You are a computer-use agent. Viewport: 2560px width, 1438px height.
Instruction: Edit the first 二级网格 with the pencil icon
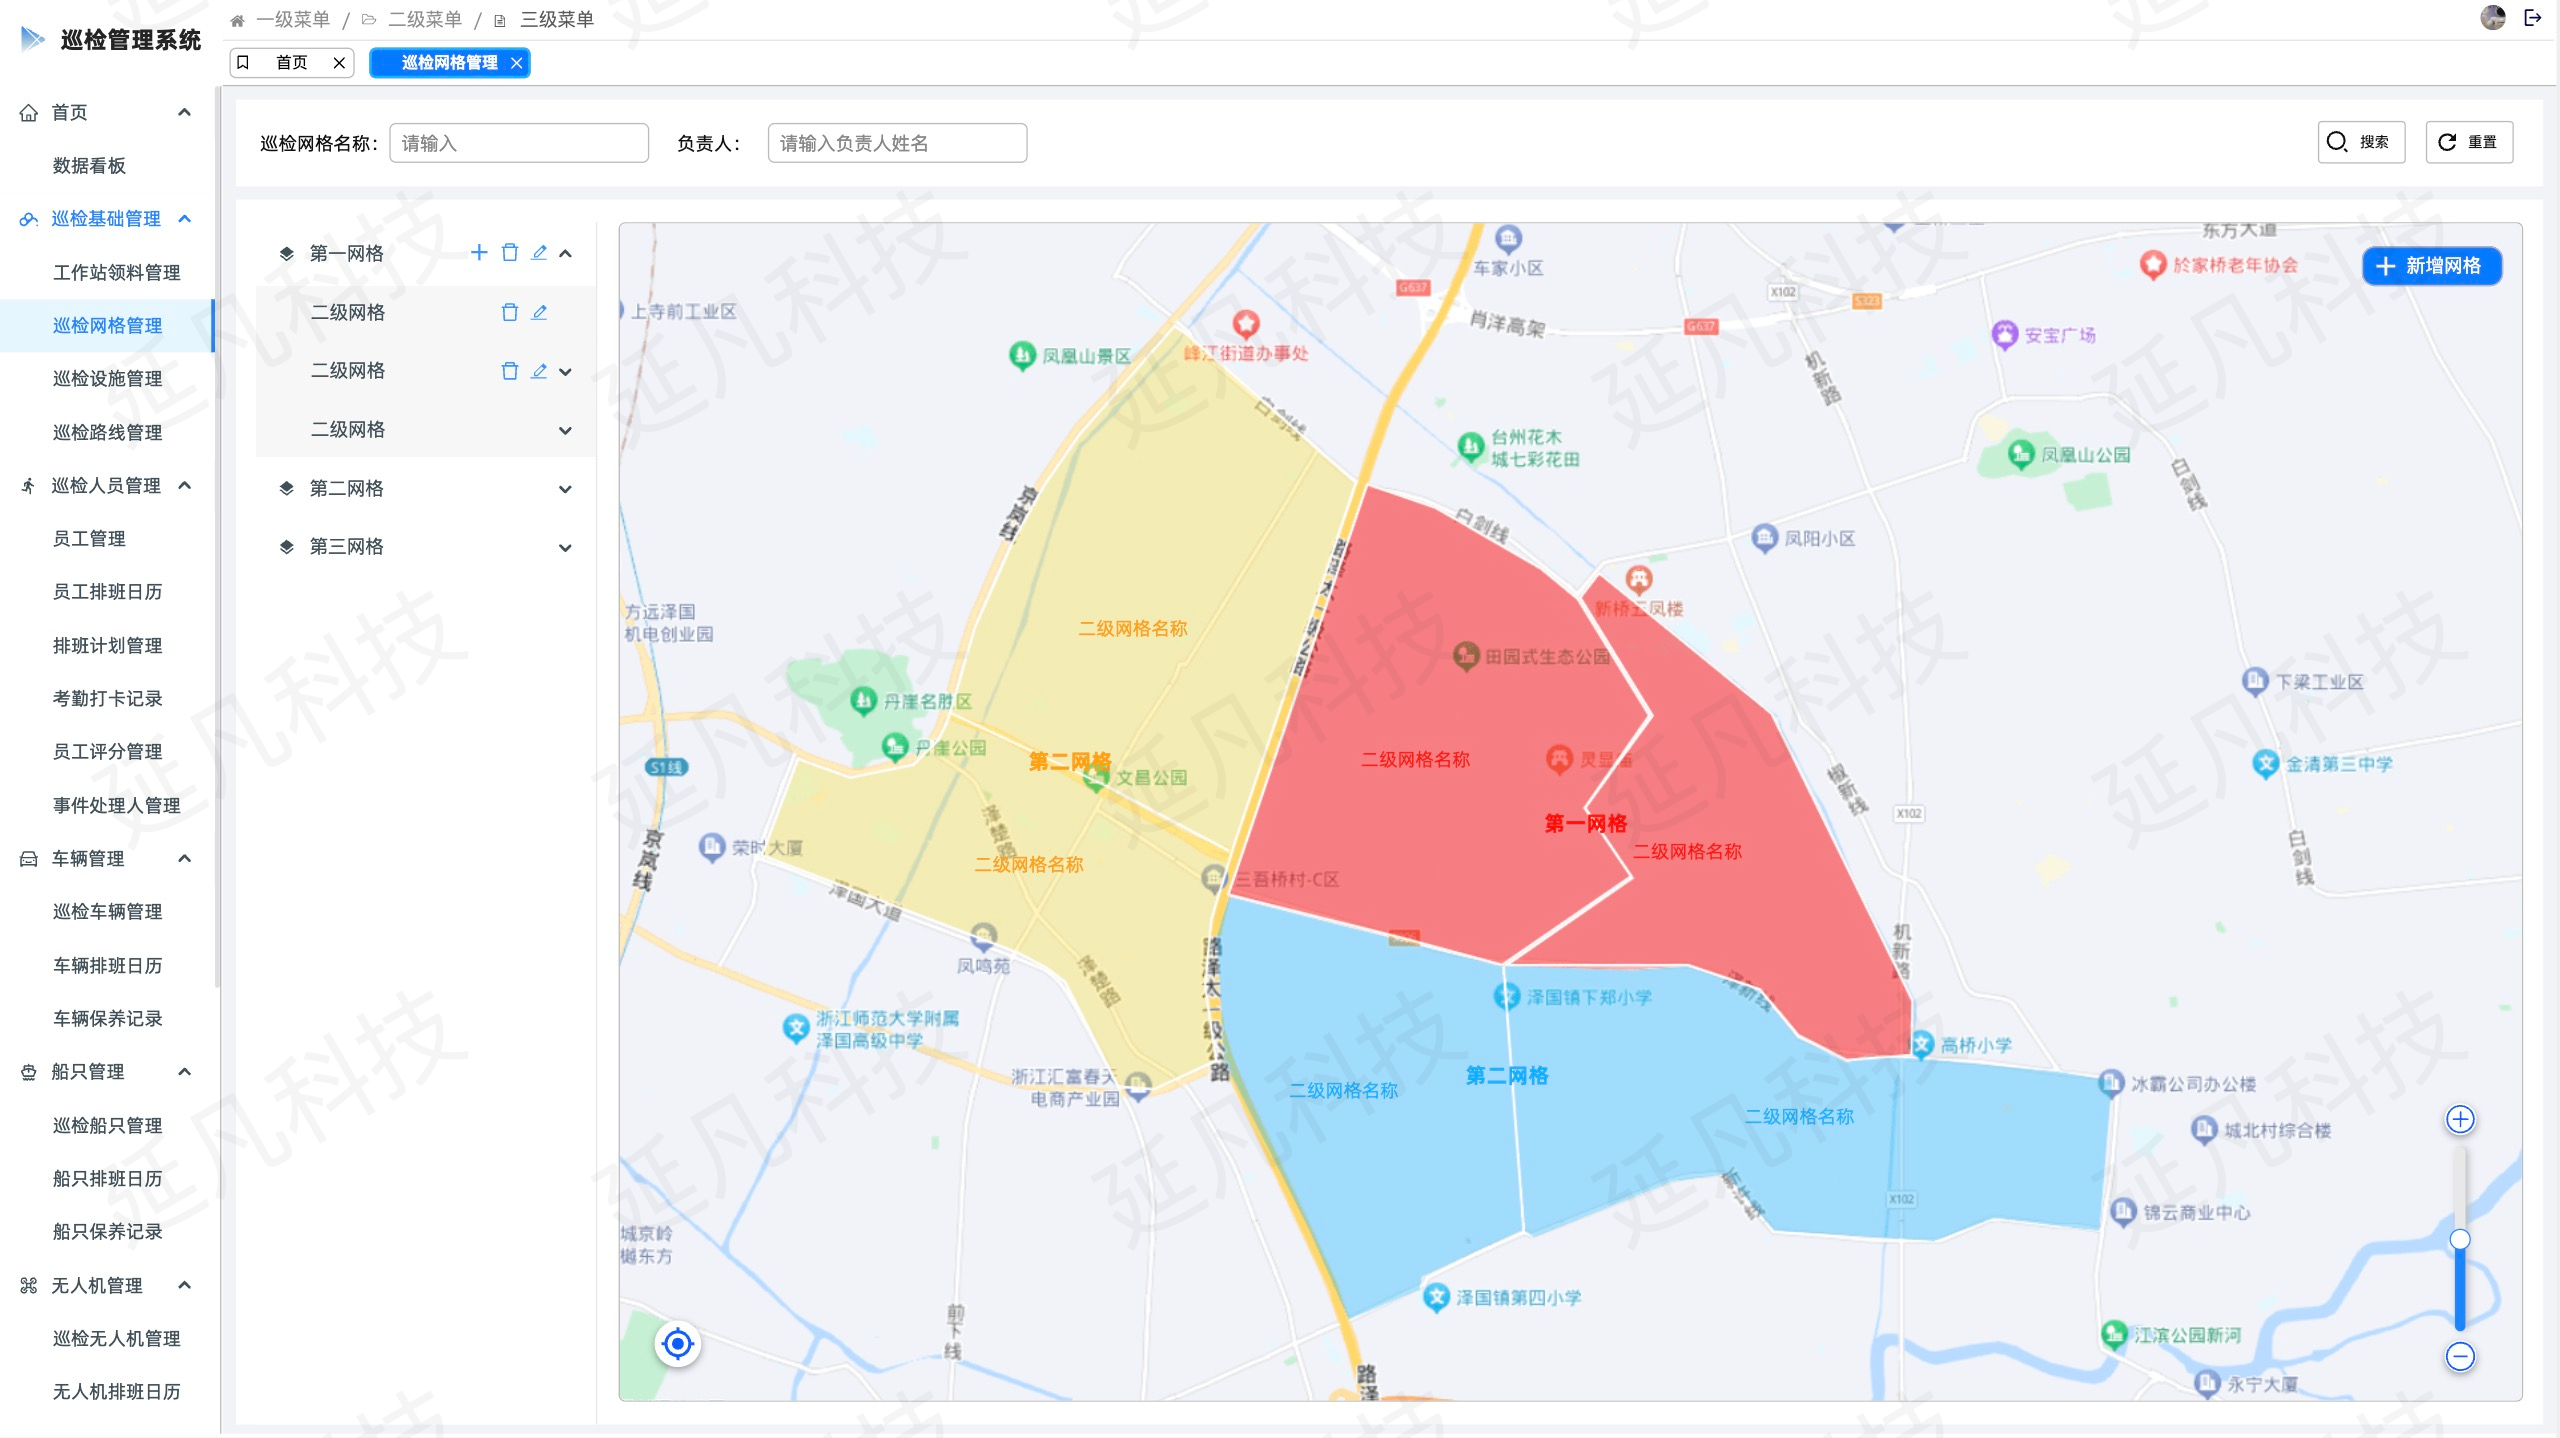539,312
